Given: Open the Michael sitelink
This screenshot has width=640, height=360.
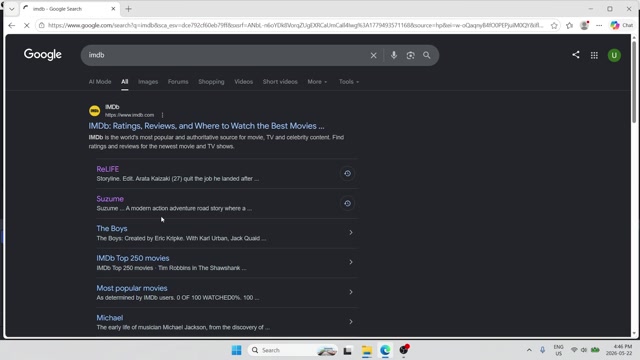Looking at the screenshot, I should 109,318.
